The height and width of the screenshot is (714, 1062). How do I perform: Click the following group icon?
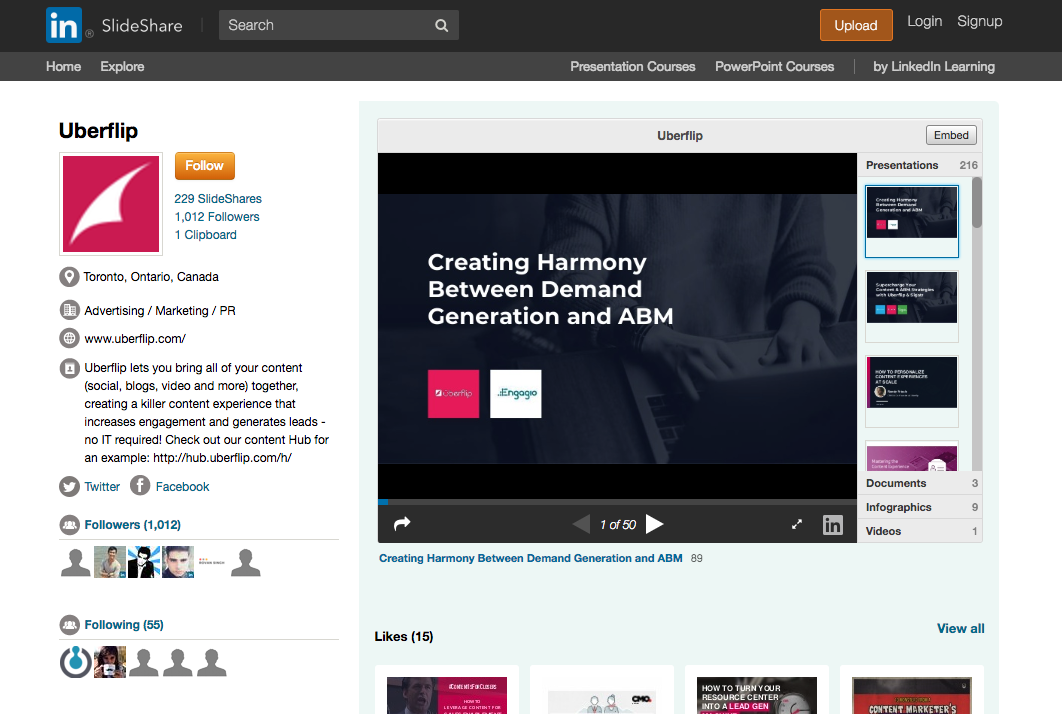70,625
